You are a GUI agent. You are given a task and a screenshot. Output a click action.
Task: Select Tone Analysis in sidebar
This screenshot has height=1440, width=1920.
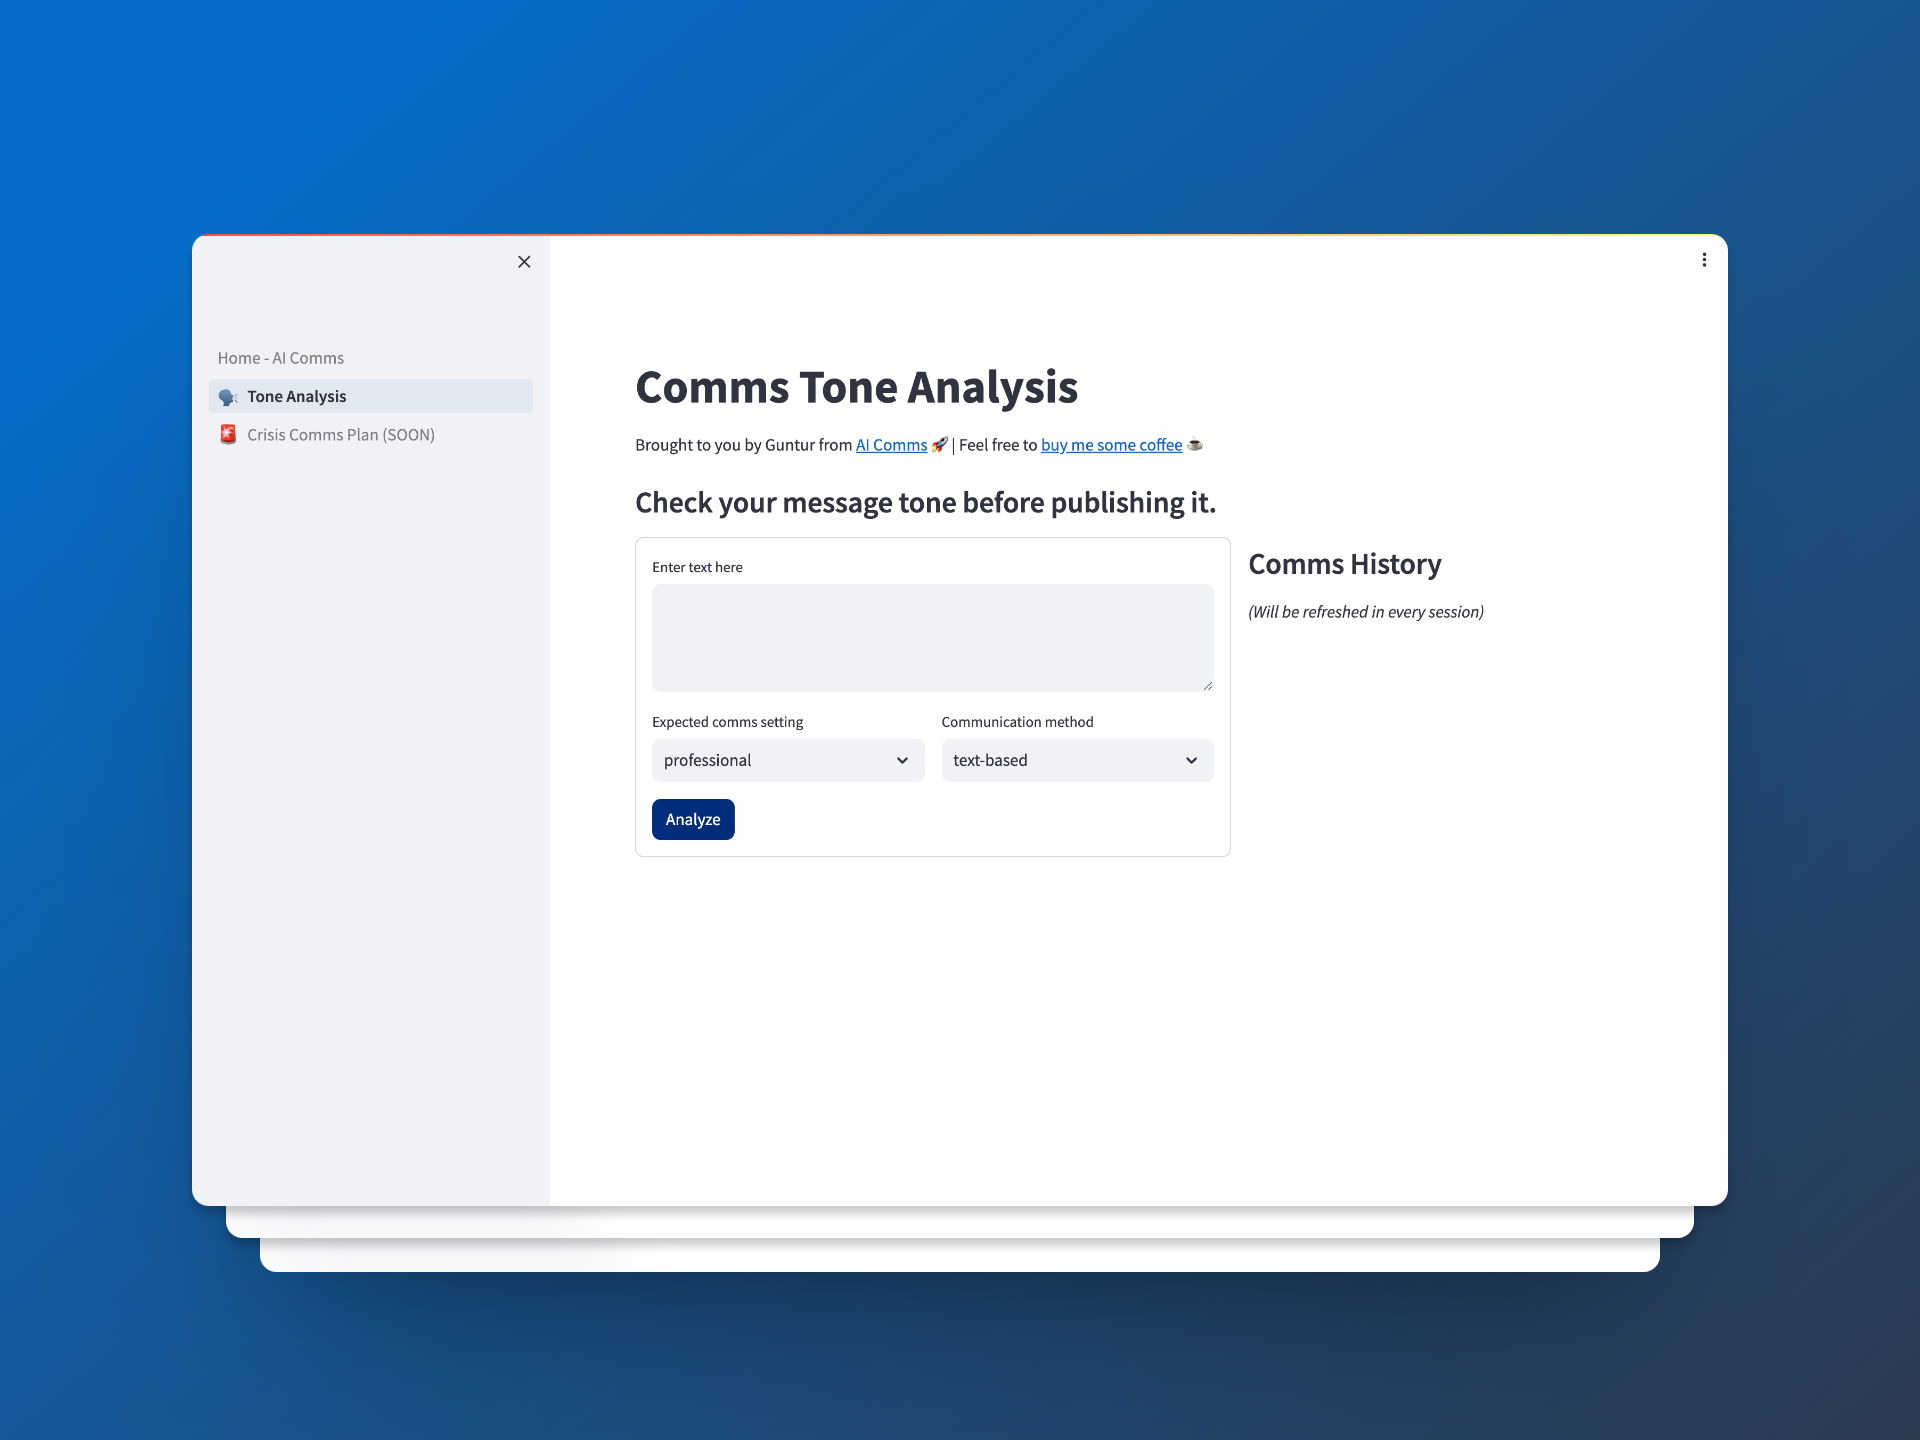tap(297, 397)
